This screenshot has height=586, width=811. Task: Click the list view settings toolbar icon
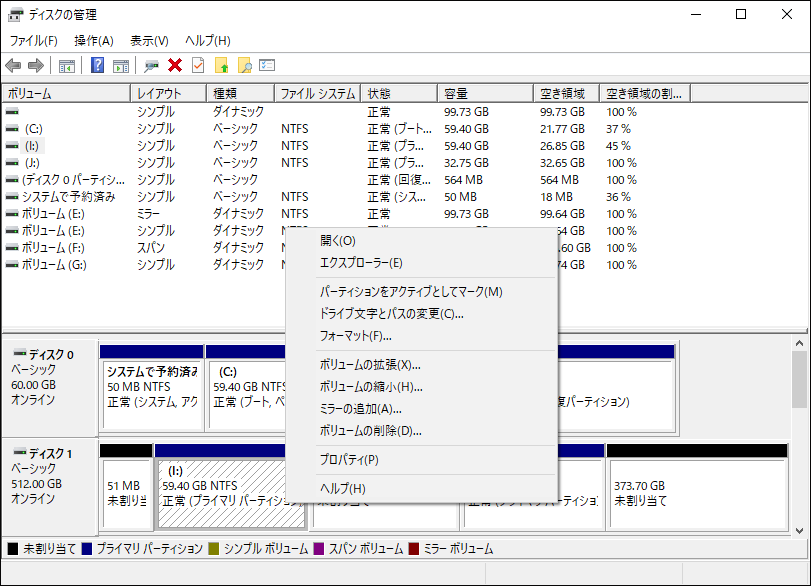click(x=267, y=65)
